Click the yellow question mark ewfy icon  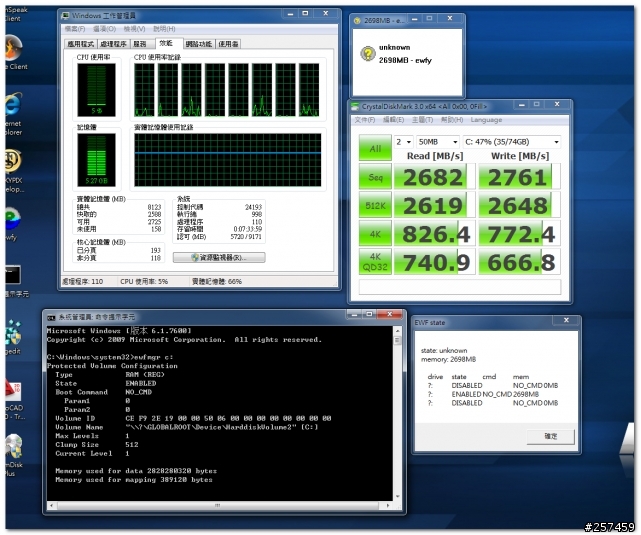367,55
